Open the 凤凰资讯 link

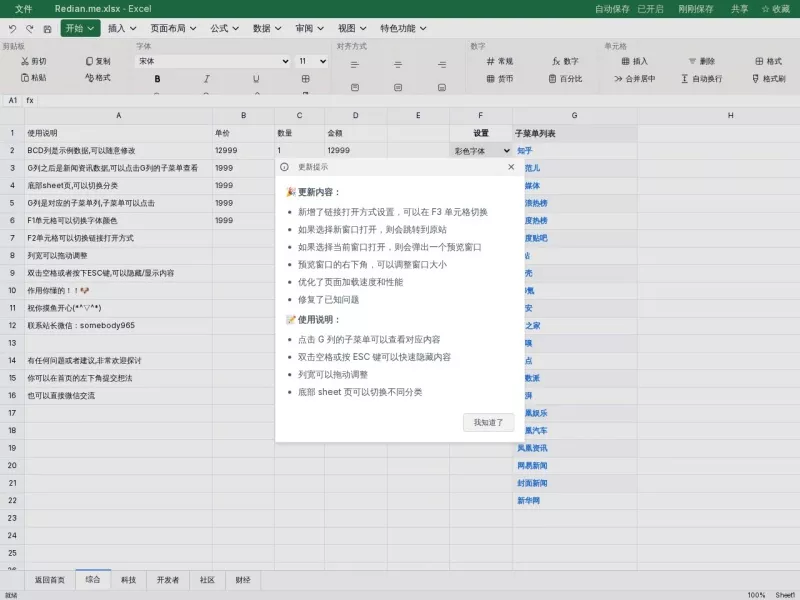tap(532, 448)
